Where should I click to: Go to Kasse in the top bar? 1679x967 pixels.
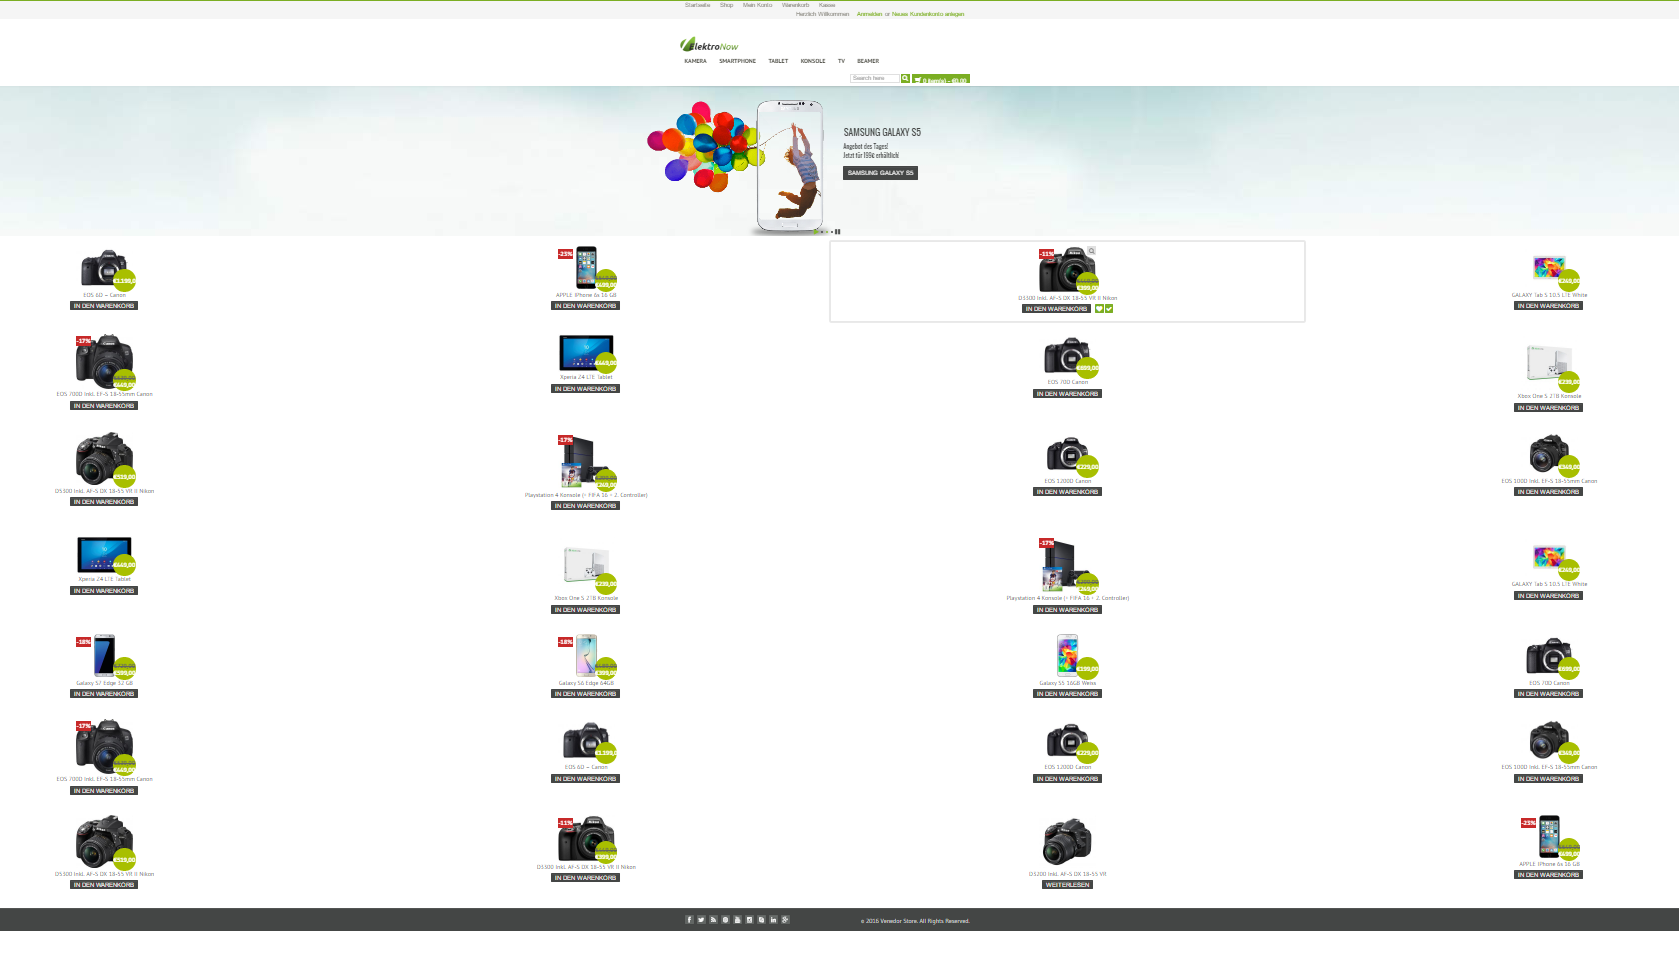pos(827,5)
